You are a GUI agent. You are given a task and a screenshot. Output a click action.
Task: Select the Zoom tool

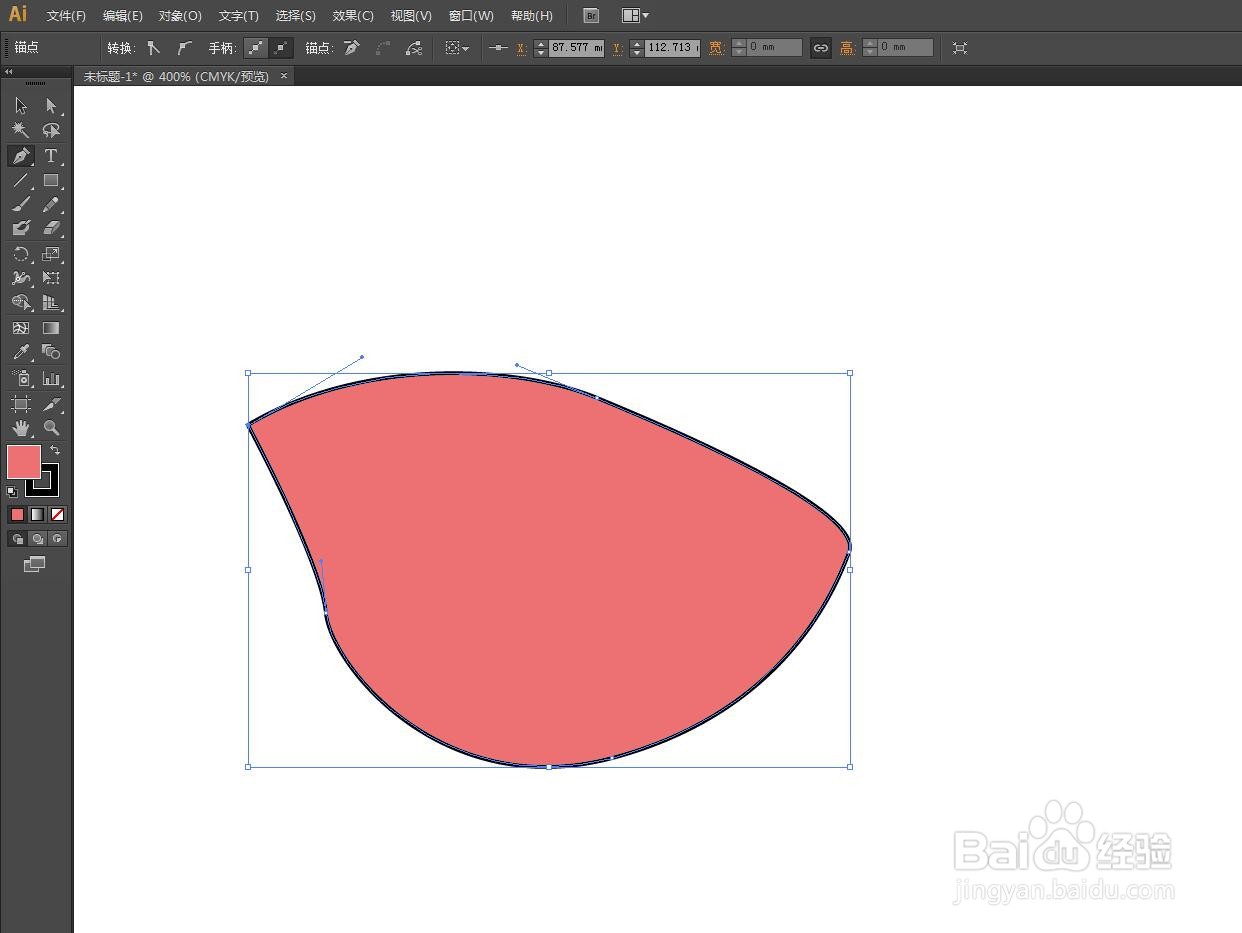(x=51, y=428)
